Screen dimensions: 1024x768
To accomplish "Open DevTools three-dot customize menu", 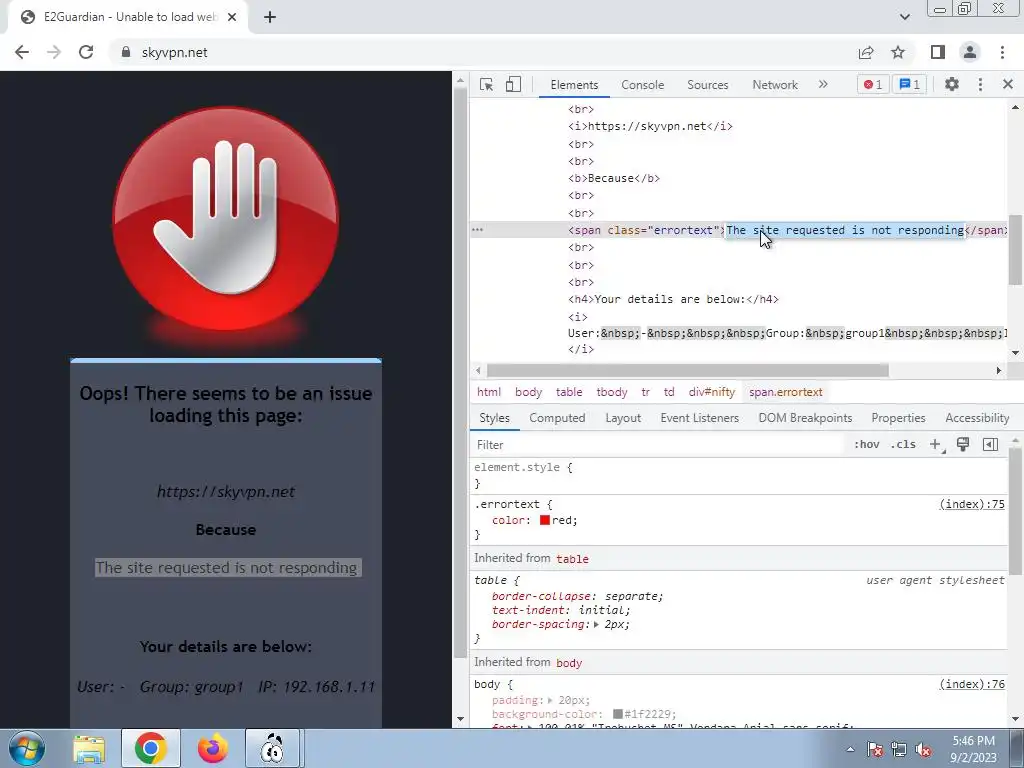I will pos(980,84).
